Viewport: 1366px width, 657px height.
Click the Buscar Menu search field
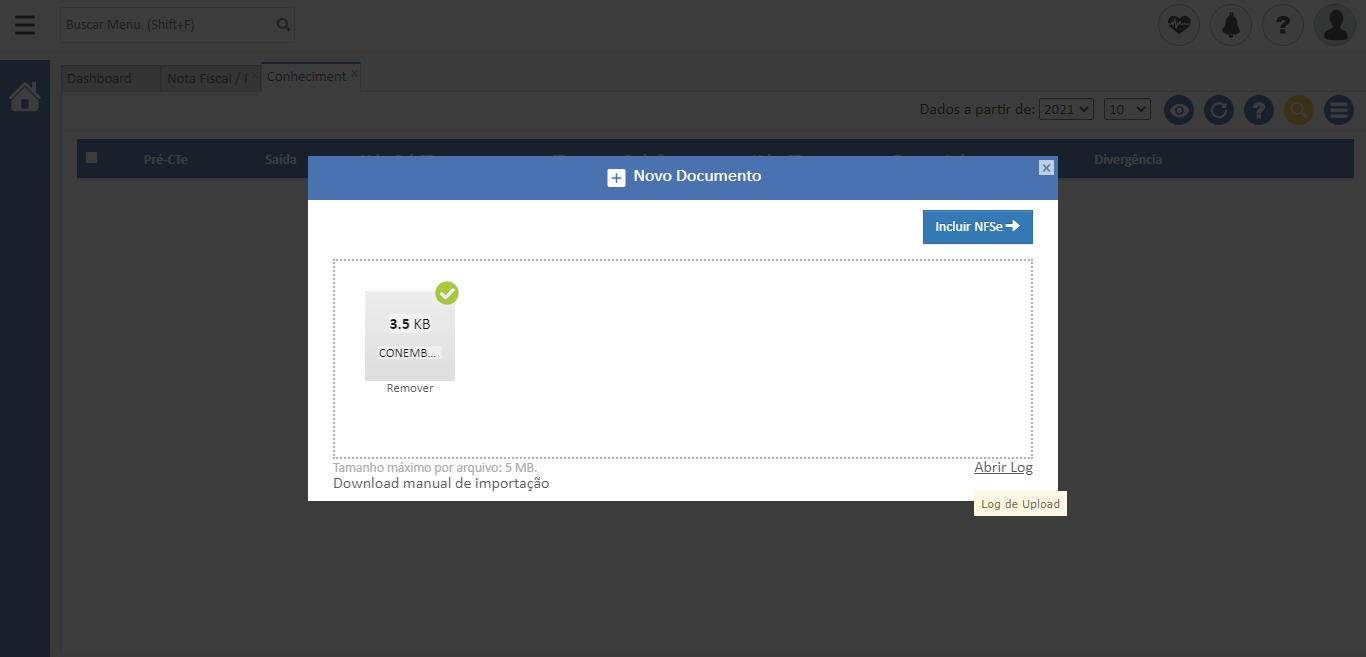166,25
